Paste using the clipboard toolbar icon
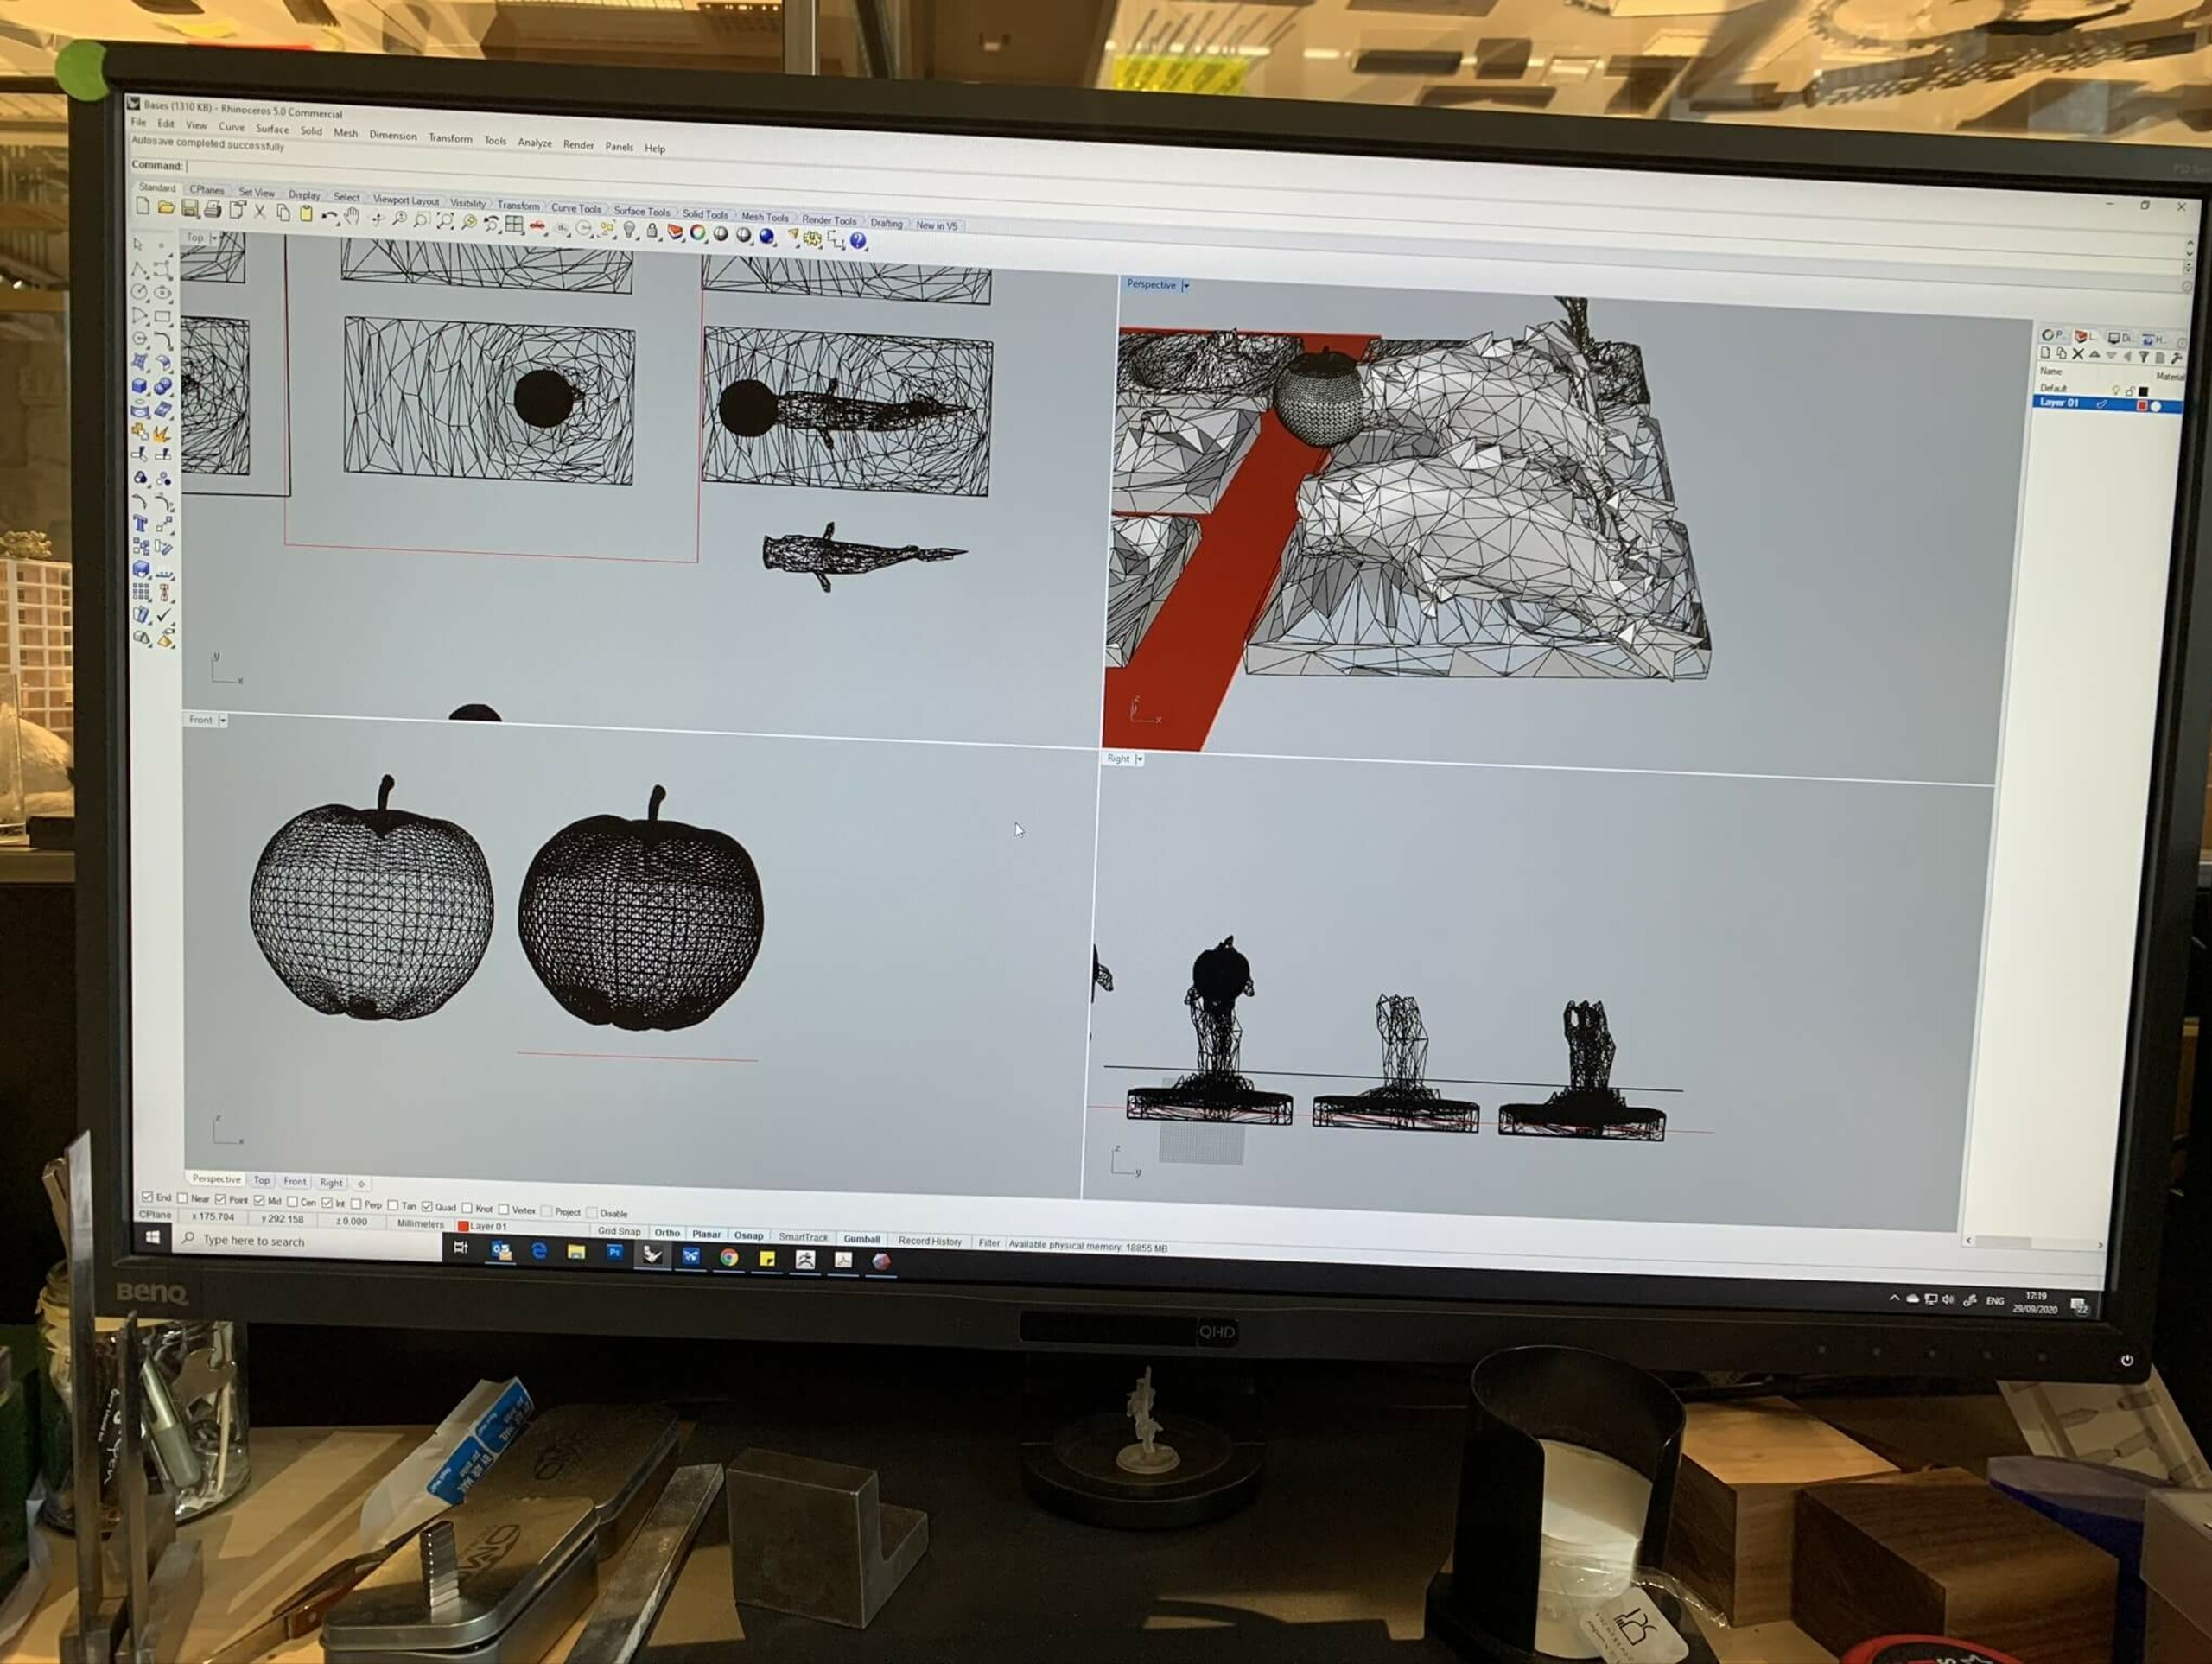2212x1664 pixels. (306, 213)
